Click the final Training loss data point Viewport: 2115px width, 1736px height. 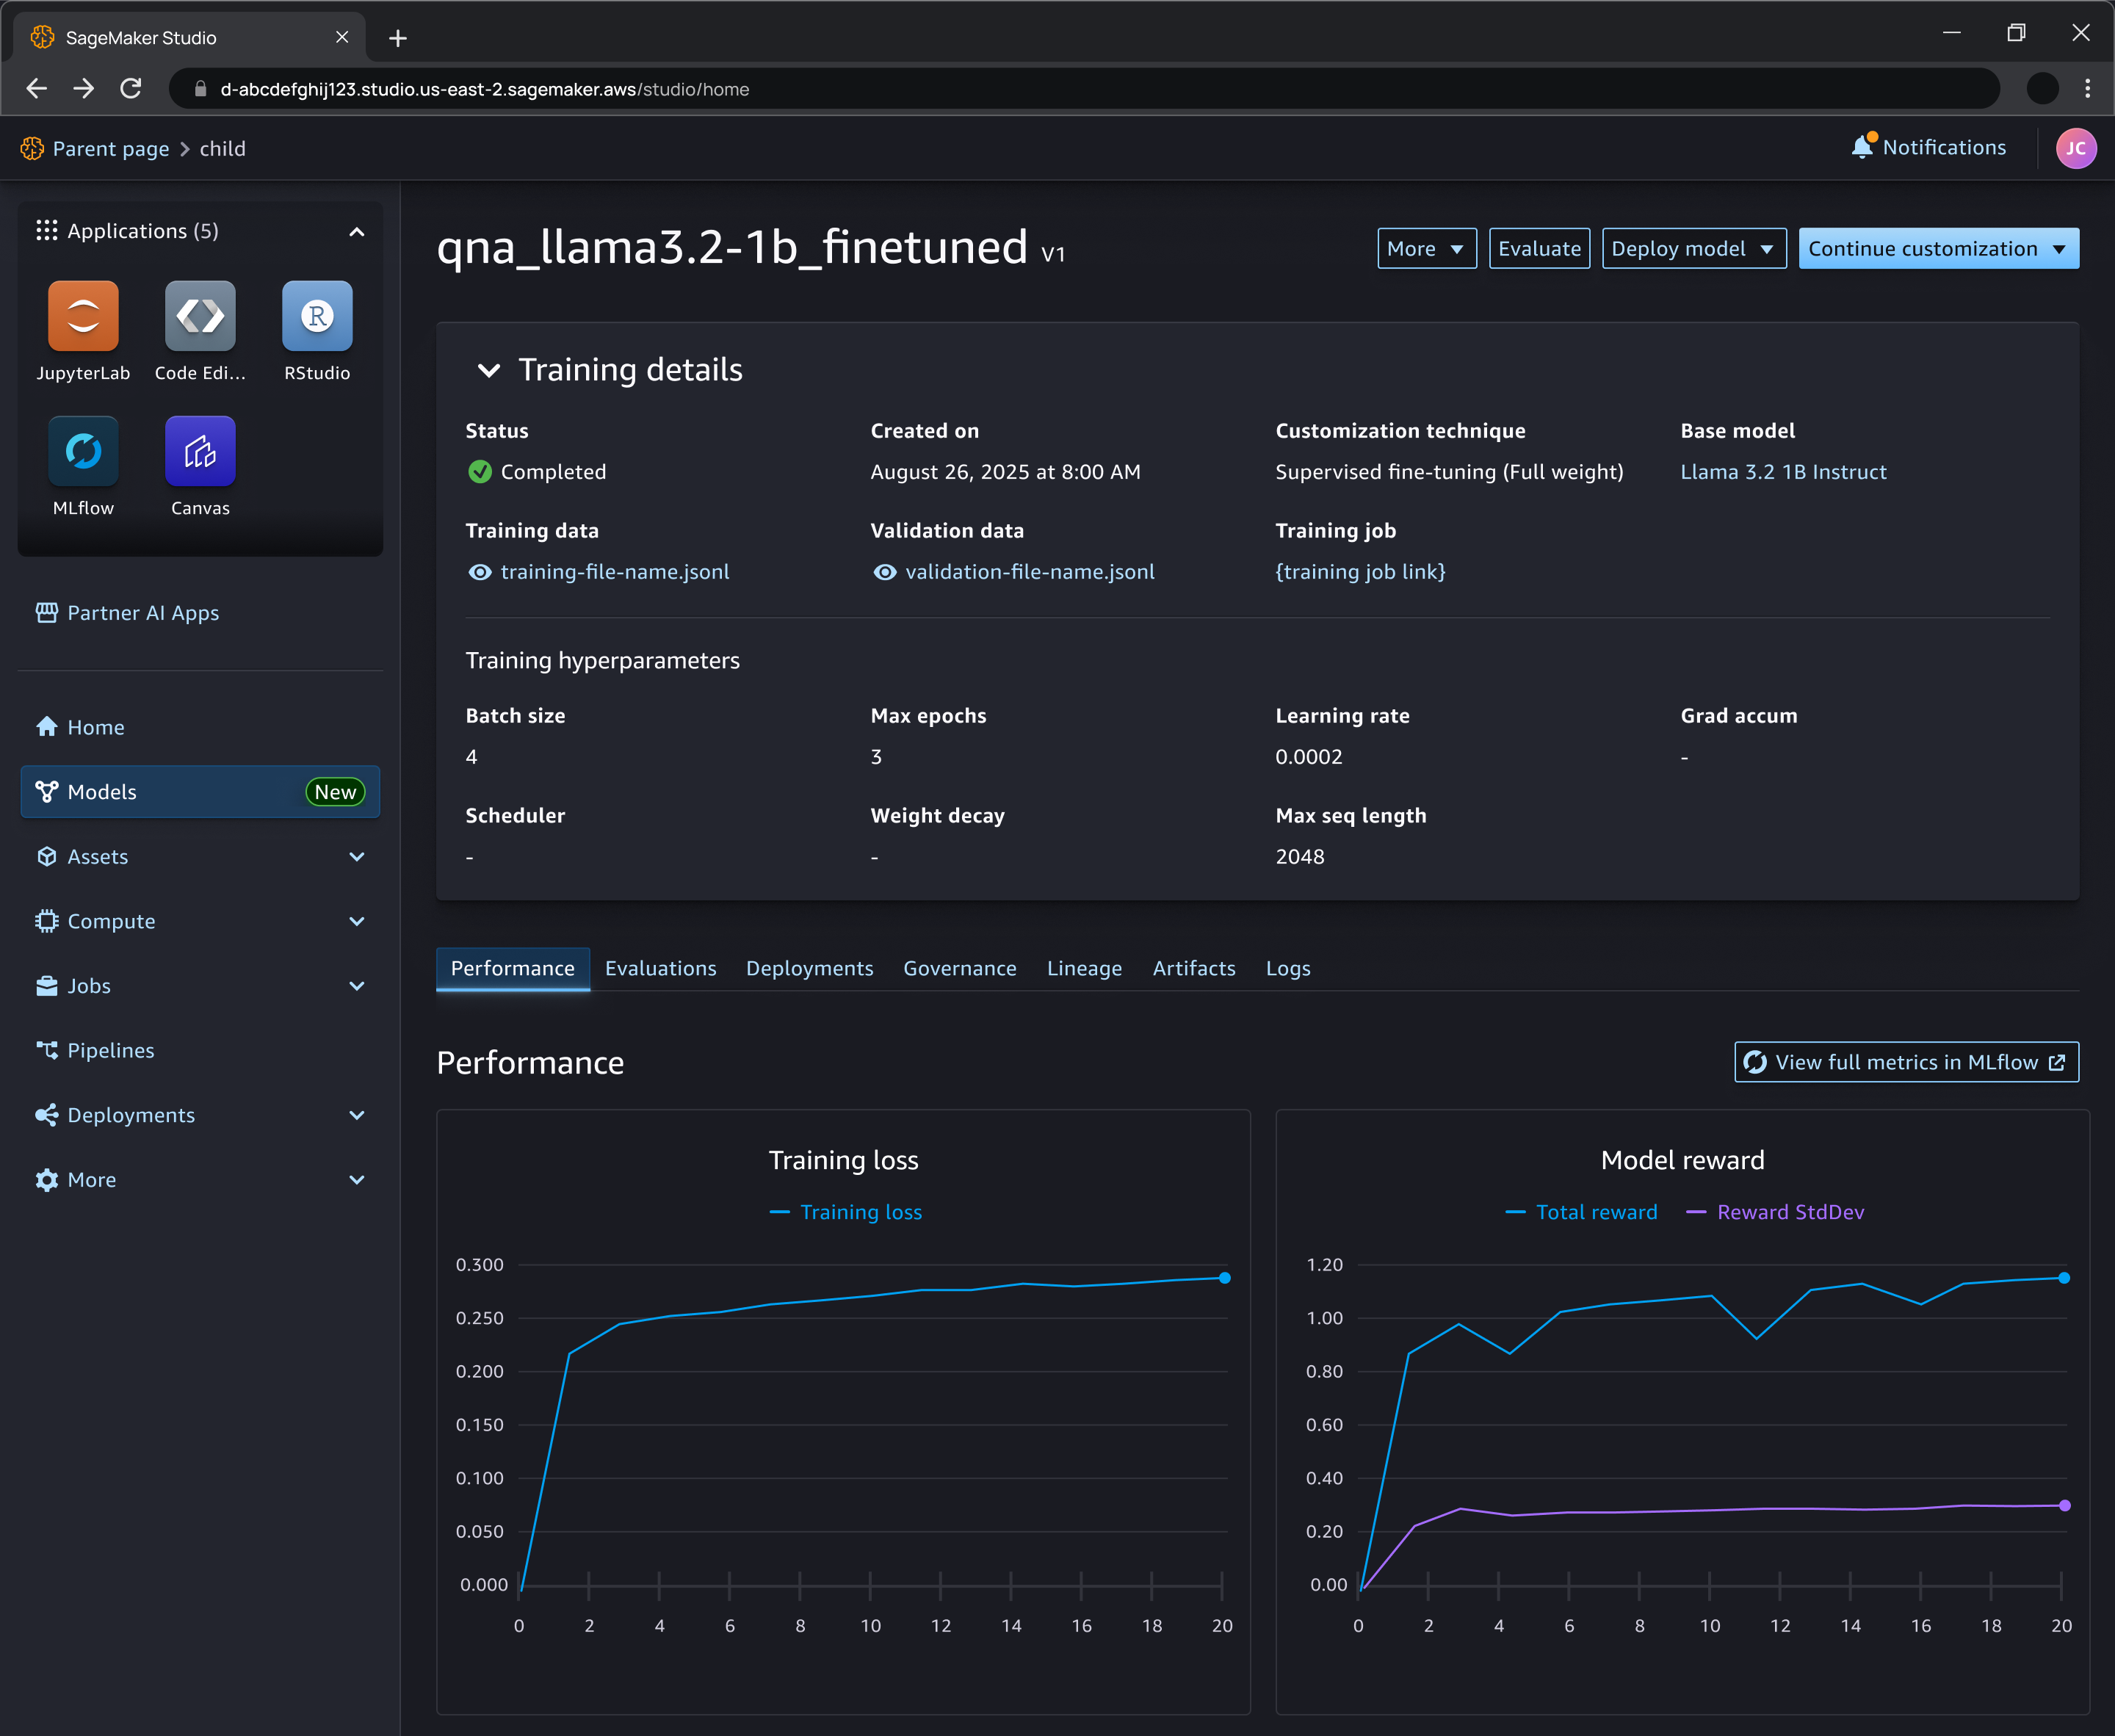tap(1224, 1278)
